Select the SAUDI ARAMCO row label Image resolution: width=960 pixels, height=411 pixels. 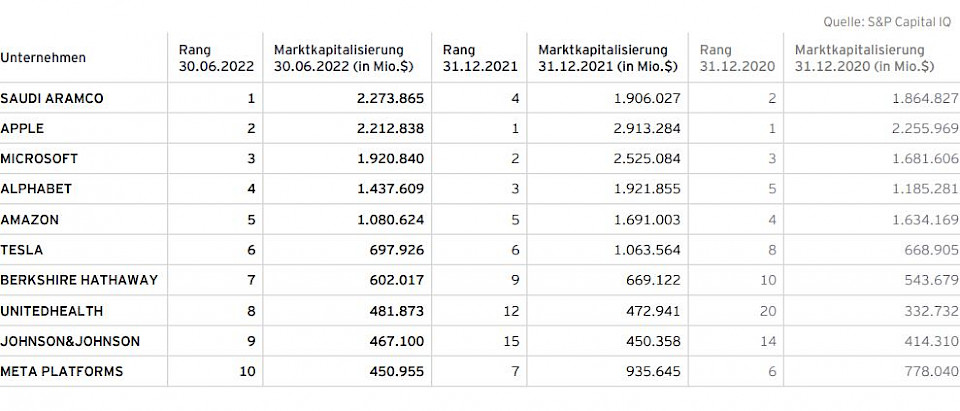pos(52,99)
